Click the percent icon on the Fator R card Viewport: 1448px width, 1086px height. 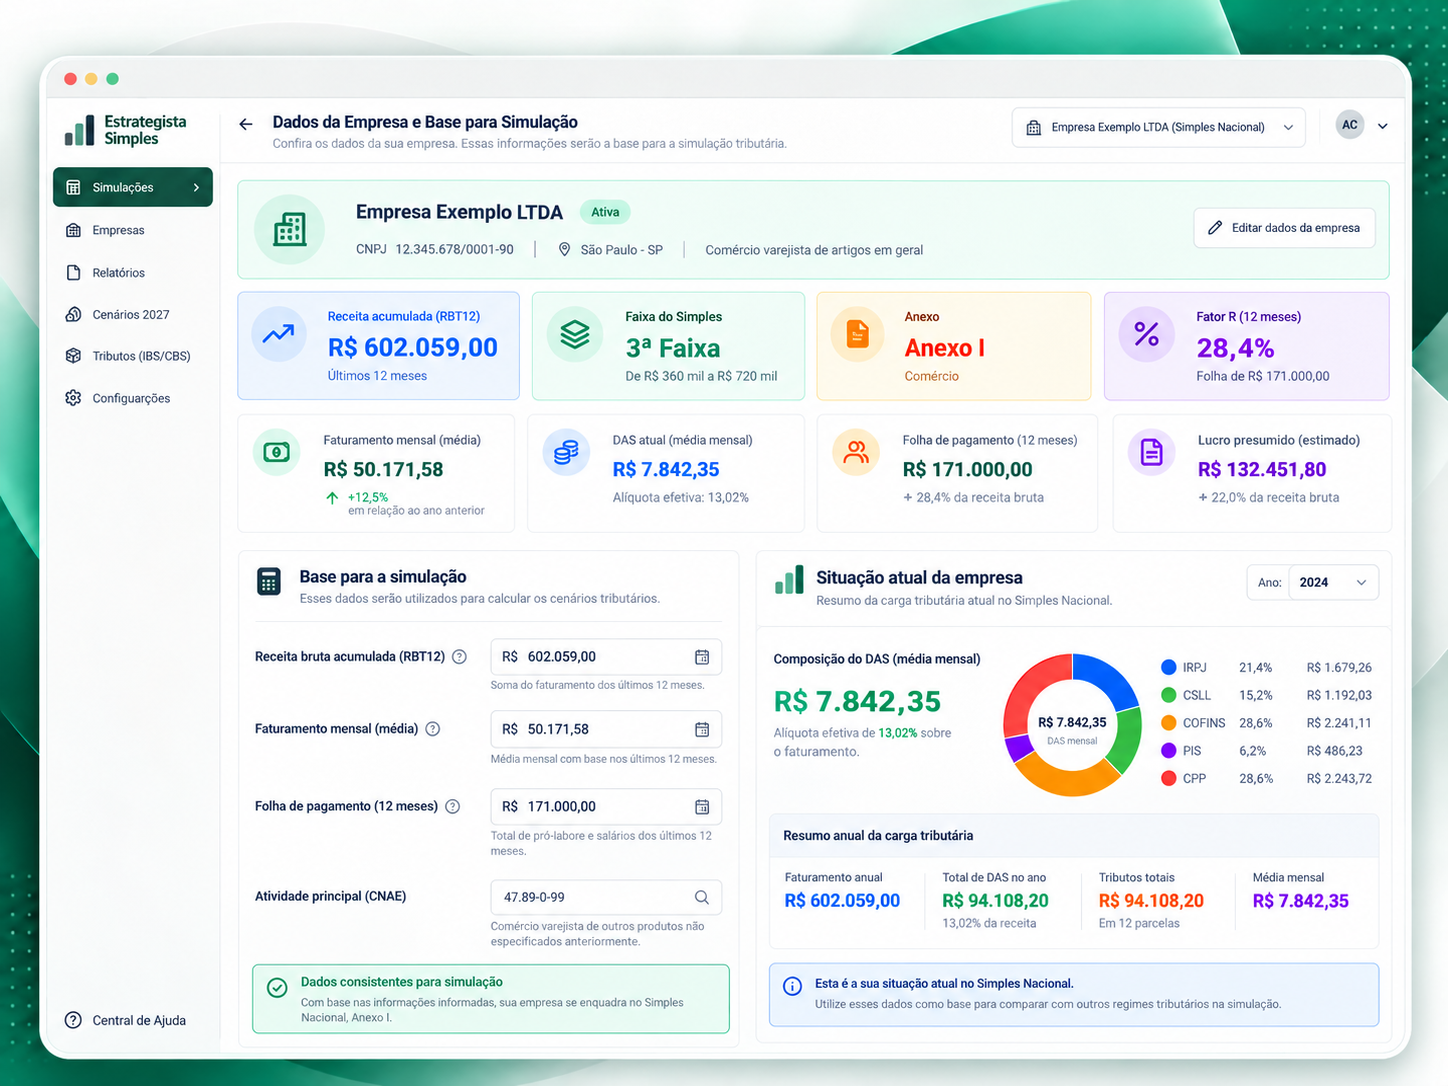1147,334
